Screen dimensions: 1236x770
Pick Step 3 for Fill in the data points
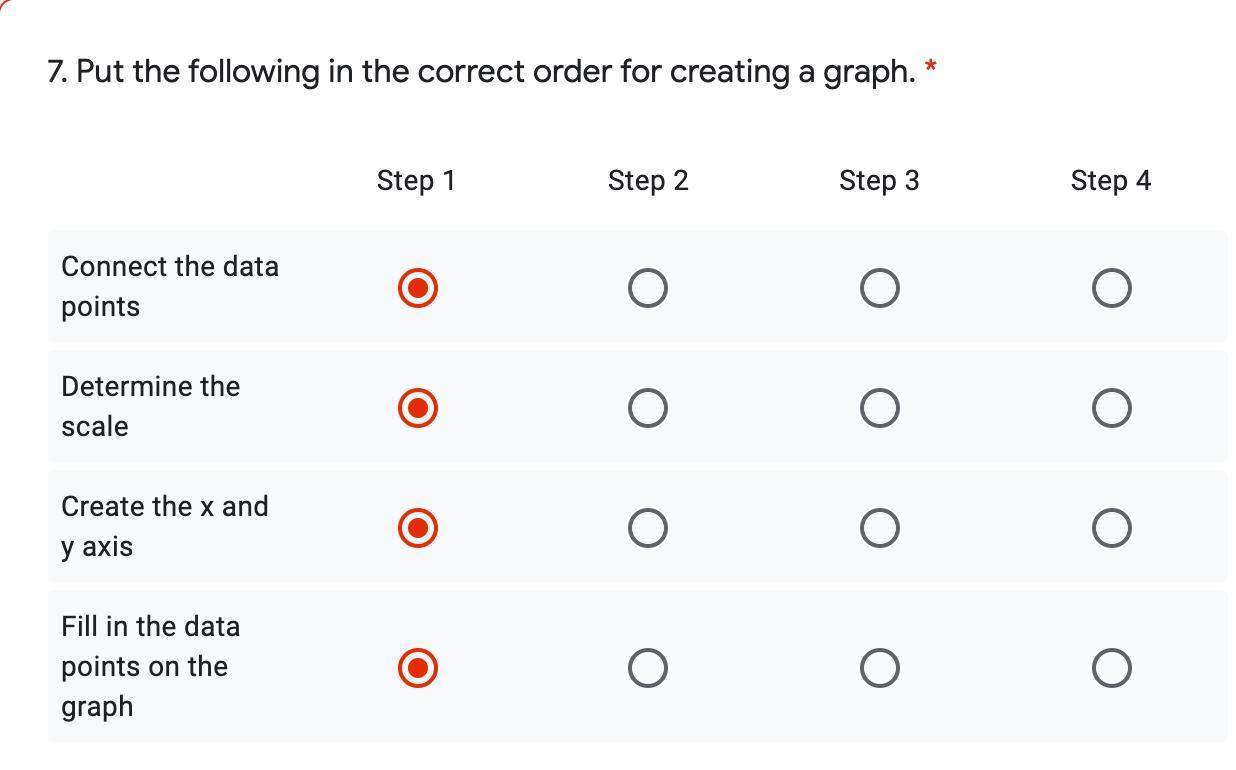[879, 667]
